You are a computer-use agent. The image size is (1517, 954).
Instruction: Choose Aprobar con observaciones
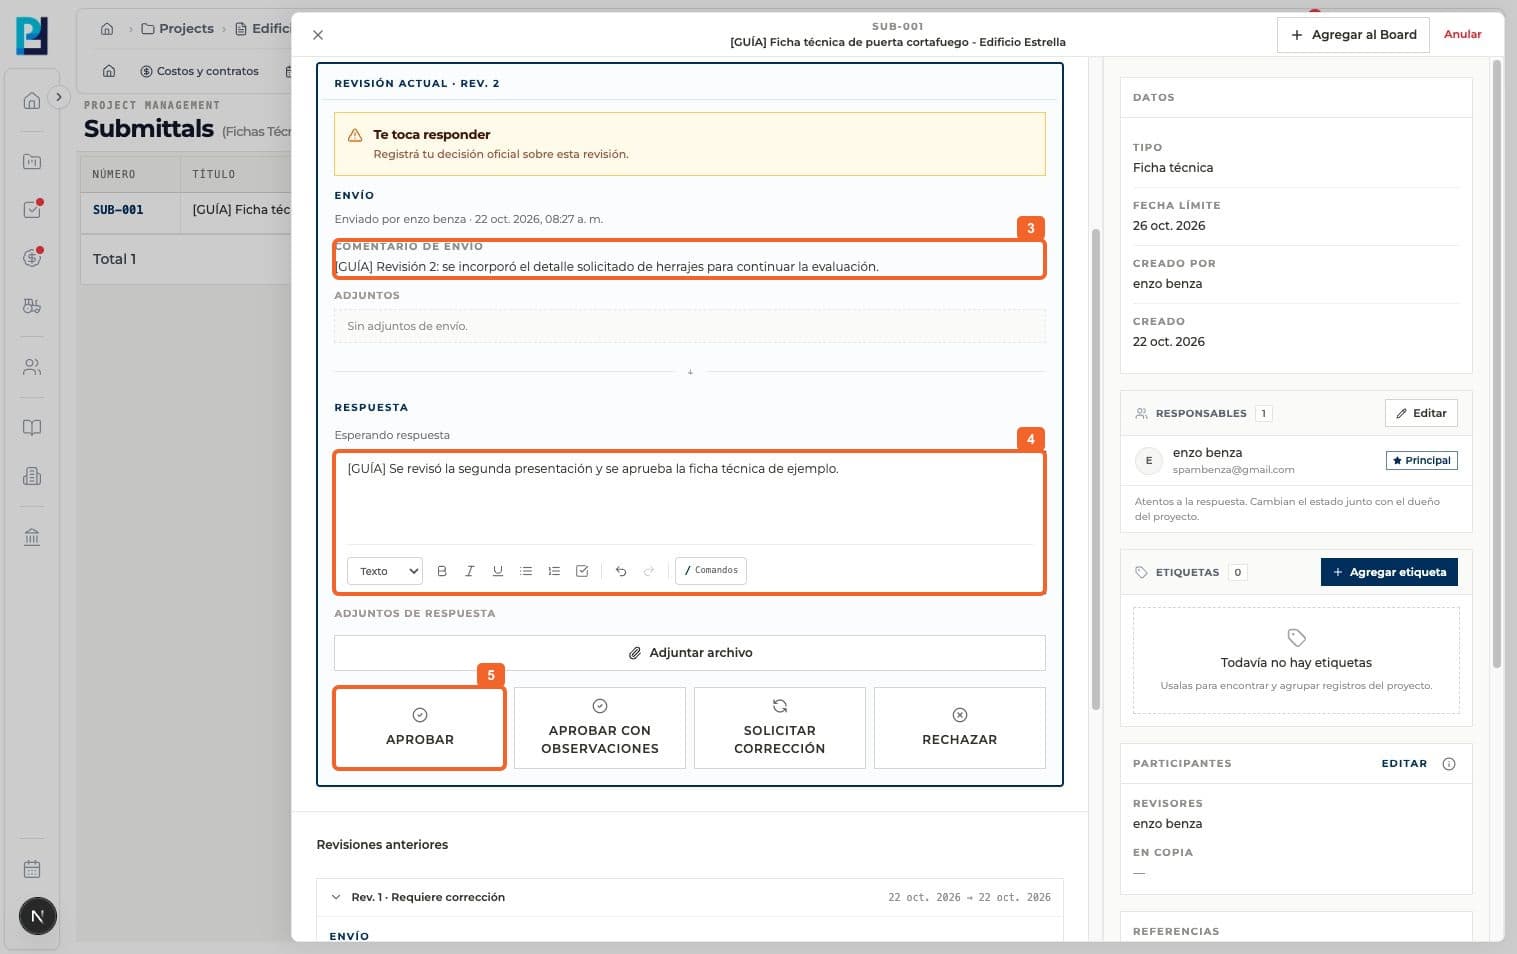[600, 728]
